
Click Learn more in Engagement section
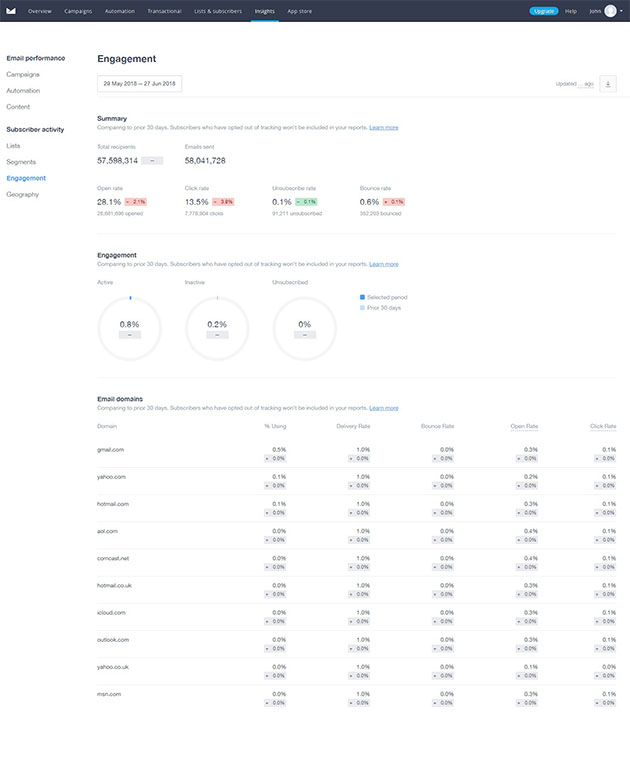[384, 264]
